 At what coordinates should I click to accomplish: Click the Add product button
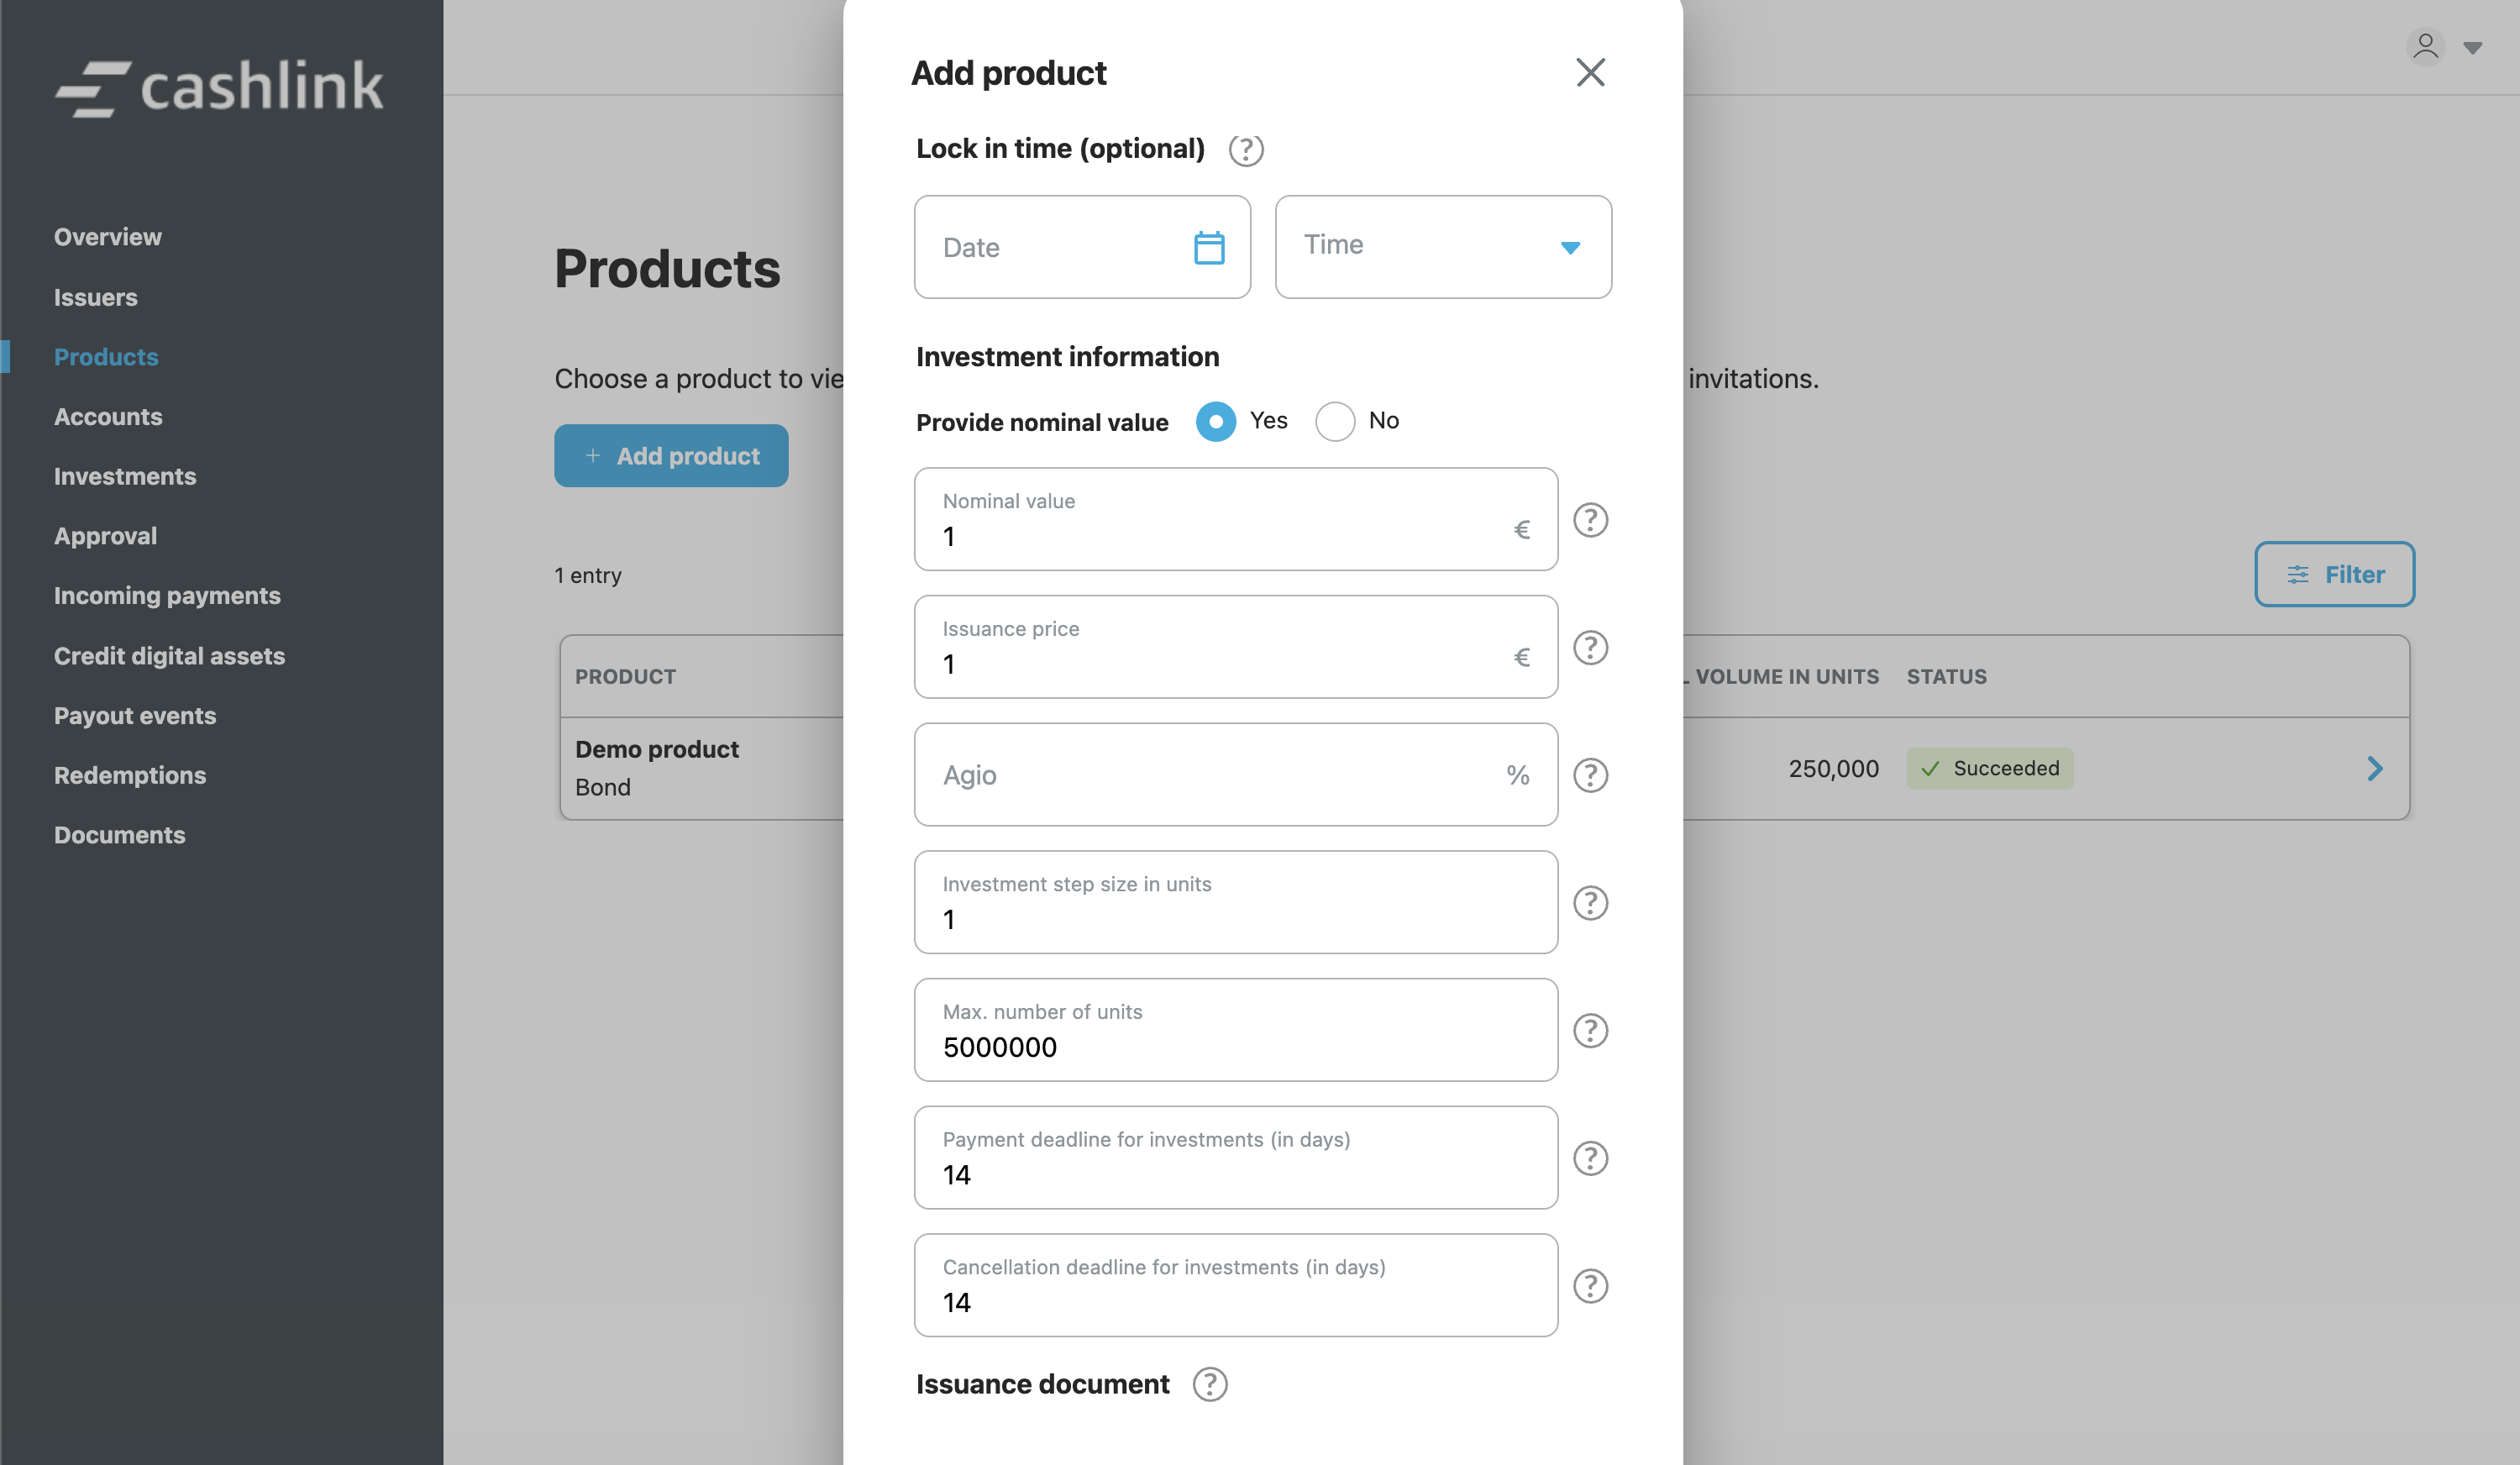[671, 456]
